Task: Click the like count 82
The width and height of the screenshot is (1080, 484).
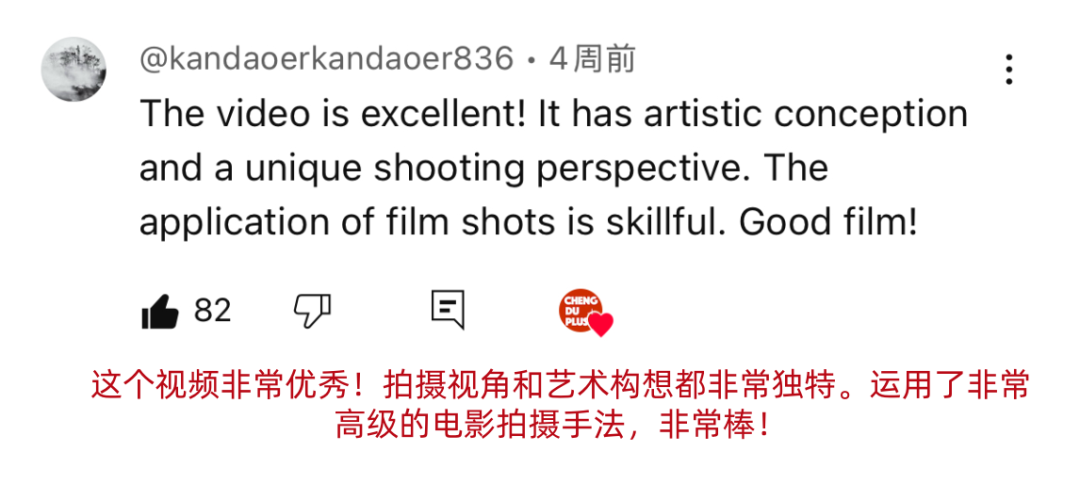Action: pyautogui.click(x=212, y=311)
